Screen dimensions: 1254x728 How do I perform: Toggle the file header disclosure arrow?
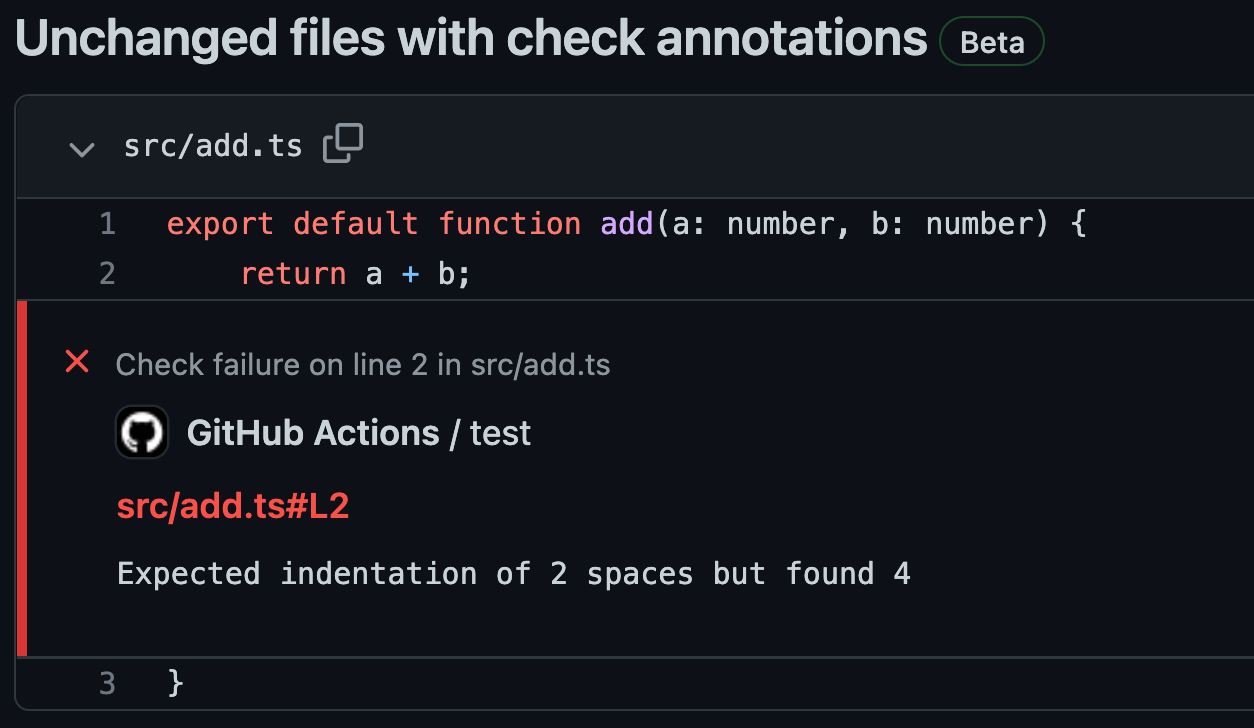pyautogui.click(x=82, y=149)
